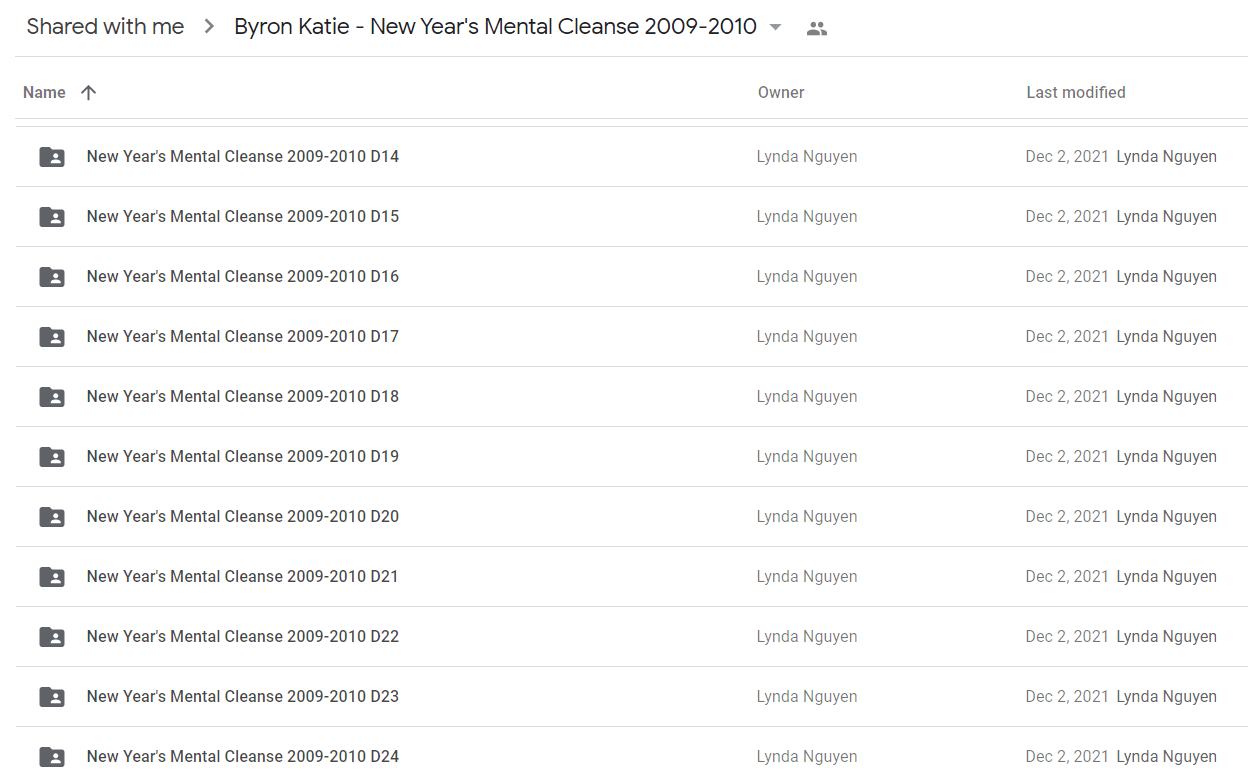
Task: Click the shared people icon beside folder title
Action: tap(817, 28)
